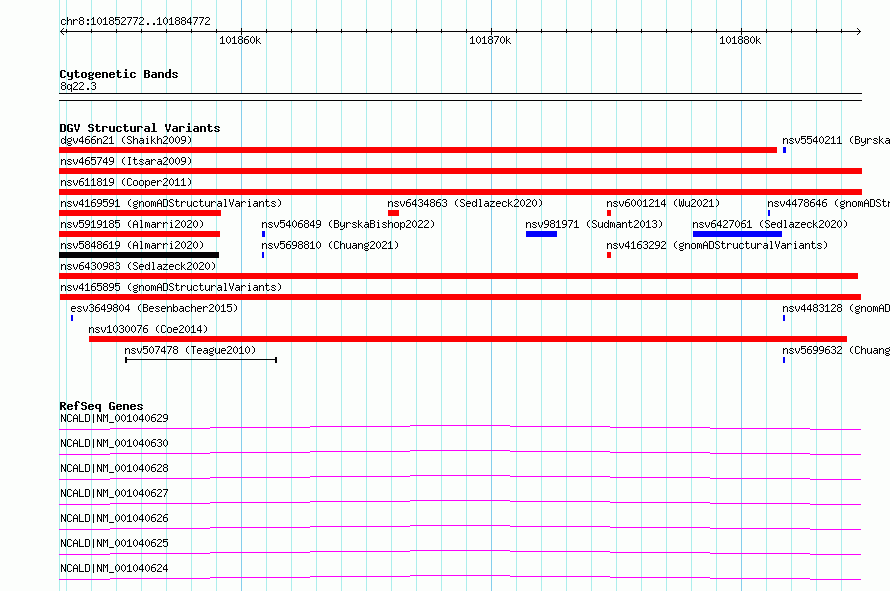Select the nsv4478646 variant label
This screenshot has height=591, width=890.
click(x=828, y=203)
